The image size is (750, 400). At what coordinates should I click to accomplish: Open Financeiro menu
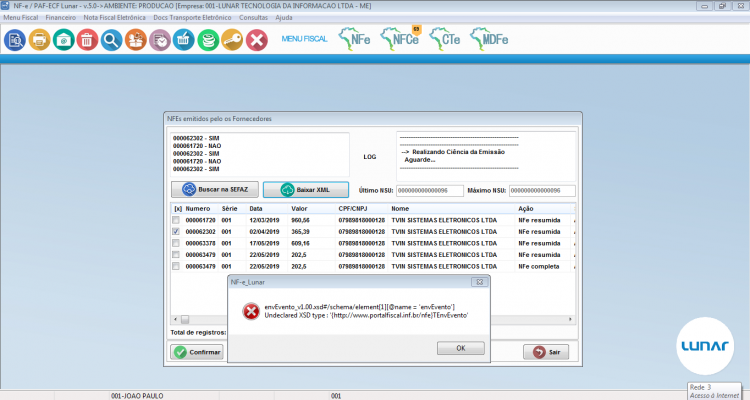[61, 18]
